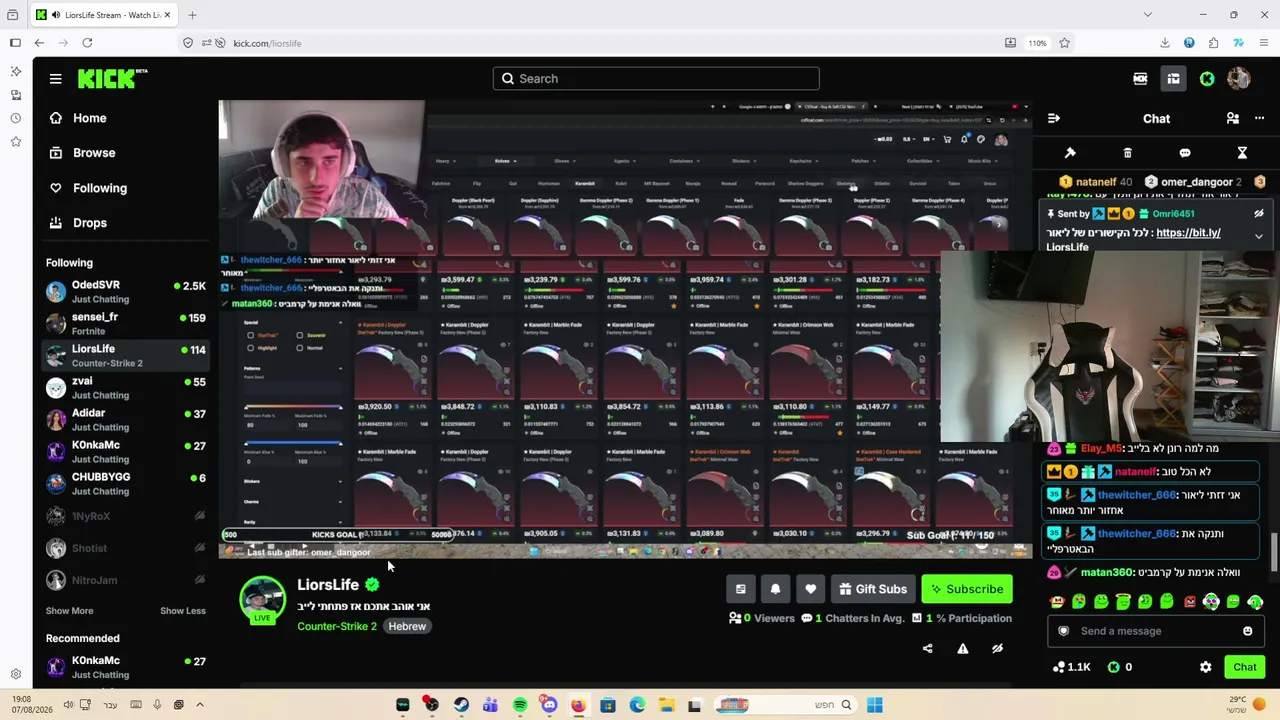Click the chat bubble mode icon
This screenshot has width=1280, height=720.
click(1185, 153)
